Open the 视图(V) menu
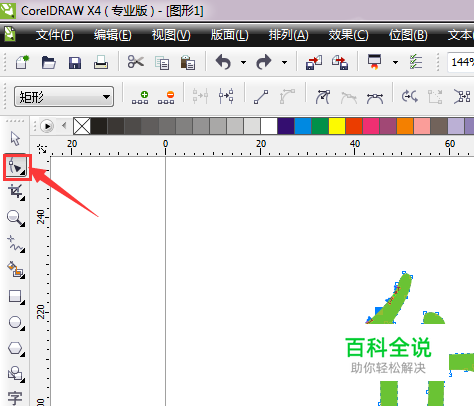This screenshot has width=474, height=406. [171, 35]
